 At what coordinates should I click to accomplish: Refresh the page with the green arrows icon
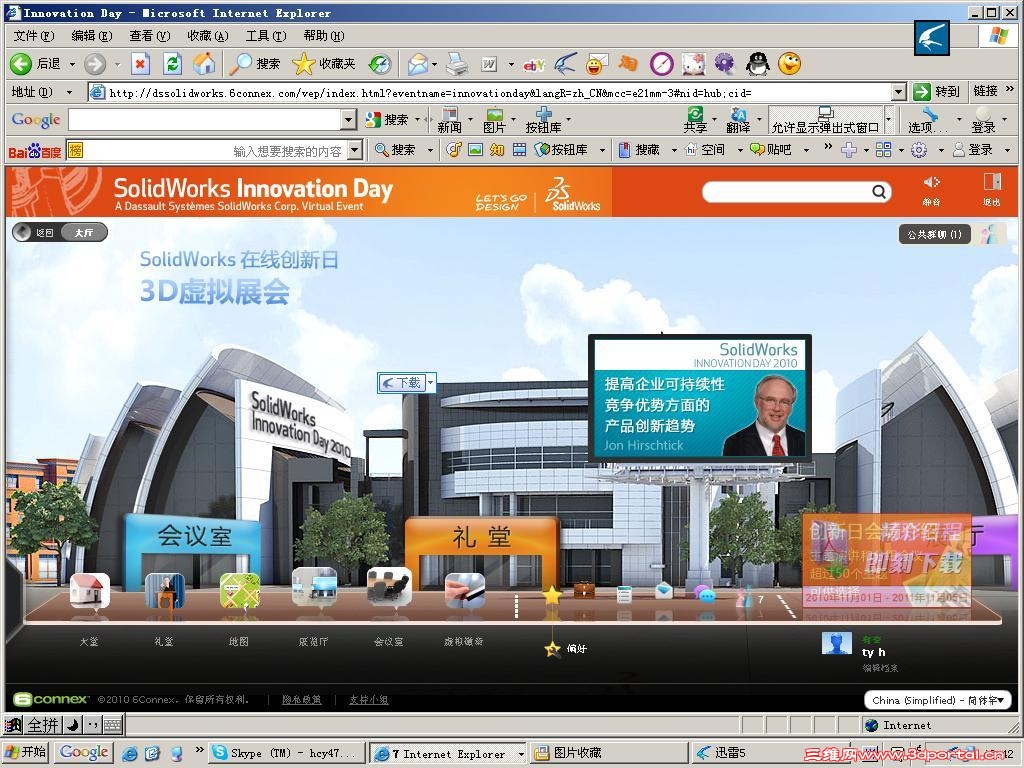tap(172, 63)
